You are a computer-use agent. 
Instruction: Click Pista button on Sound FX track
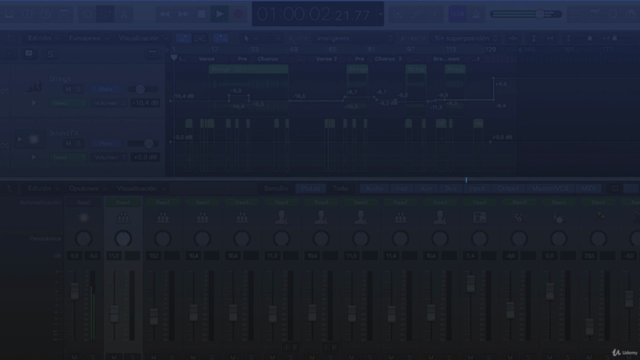105,143
